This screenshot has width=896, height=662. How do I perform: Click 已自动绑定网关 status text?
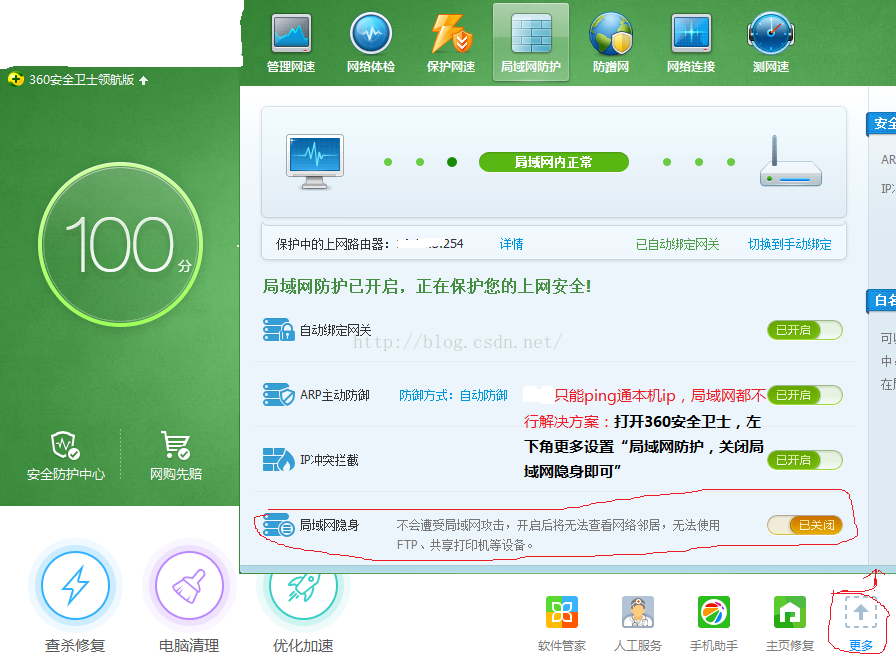pyautogui.click(x=677, y=244)
